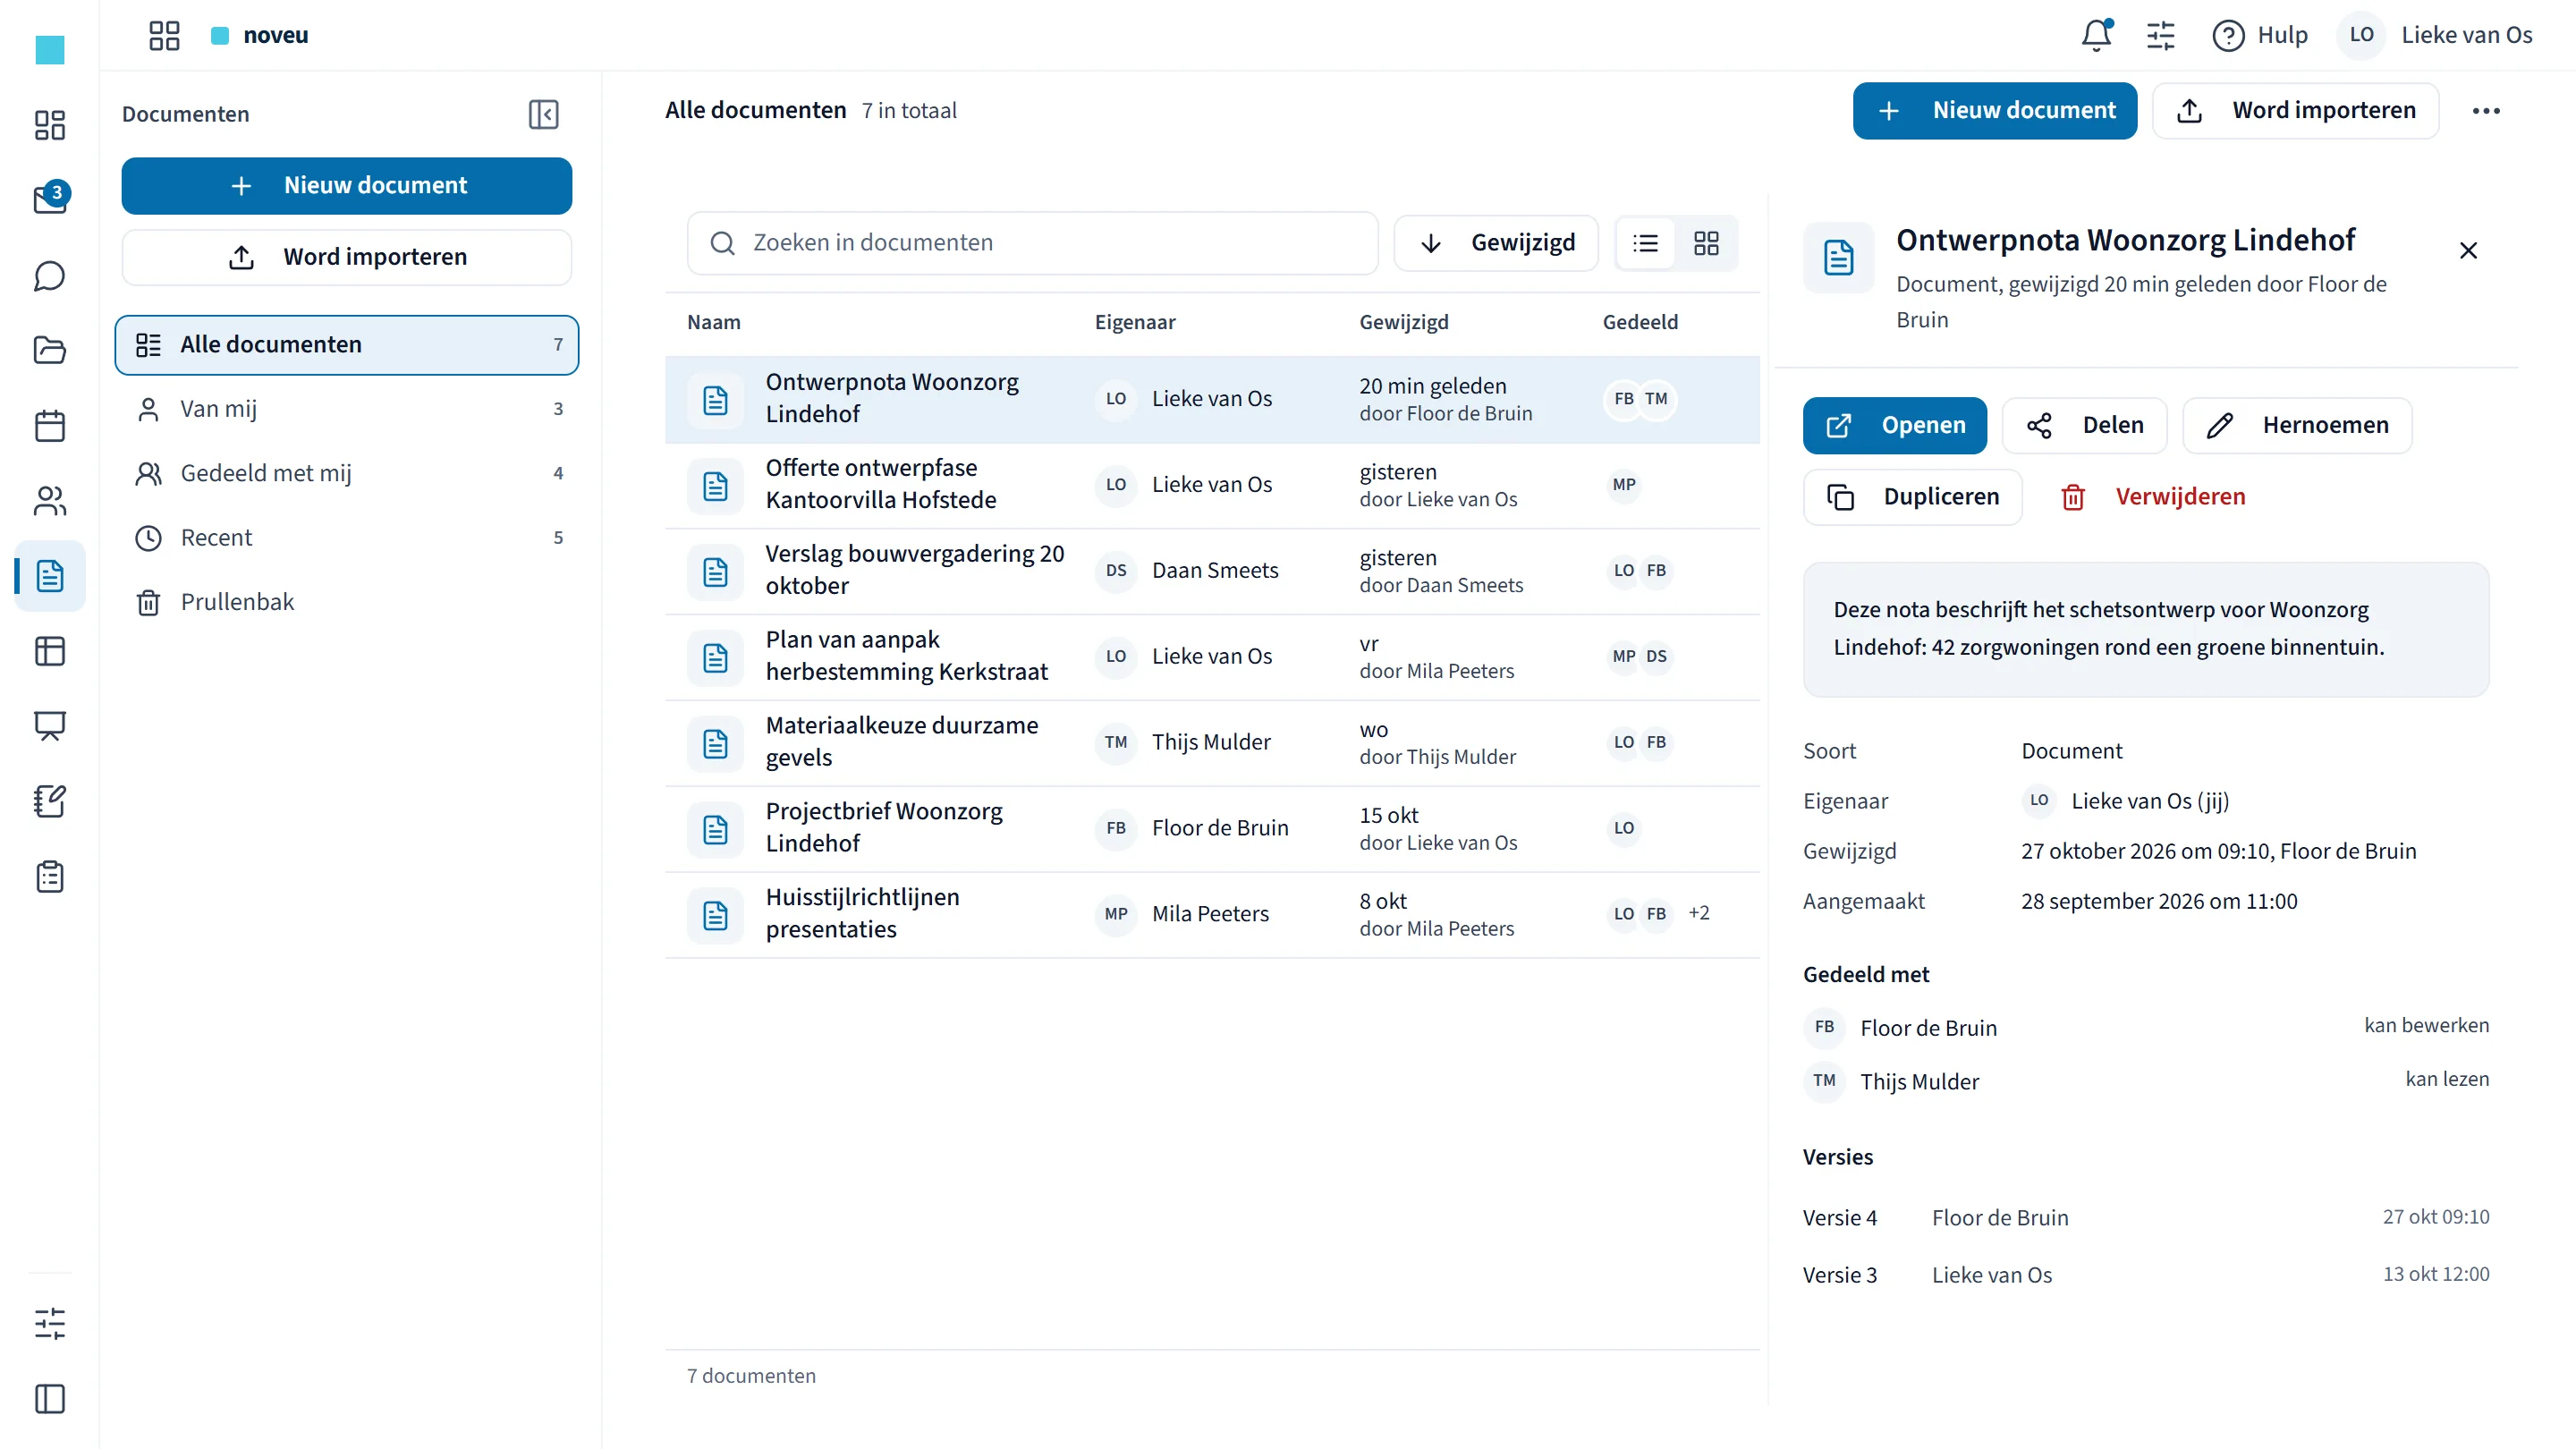
Task: Click the Openen button
Action: pos(1894,425)
